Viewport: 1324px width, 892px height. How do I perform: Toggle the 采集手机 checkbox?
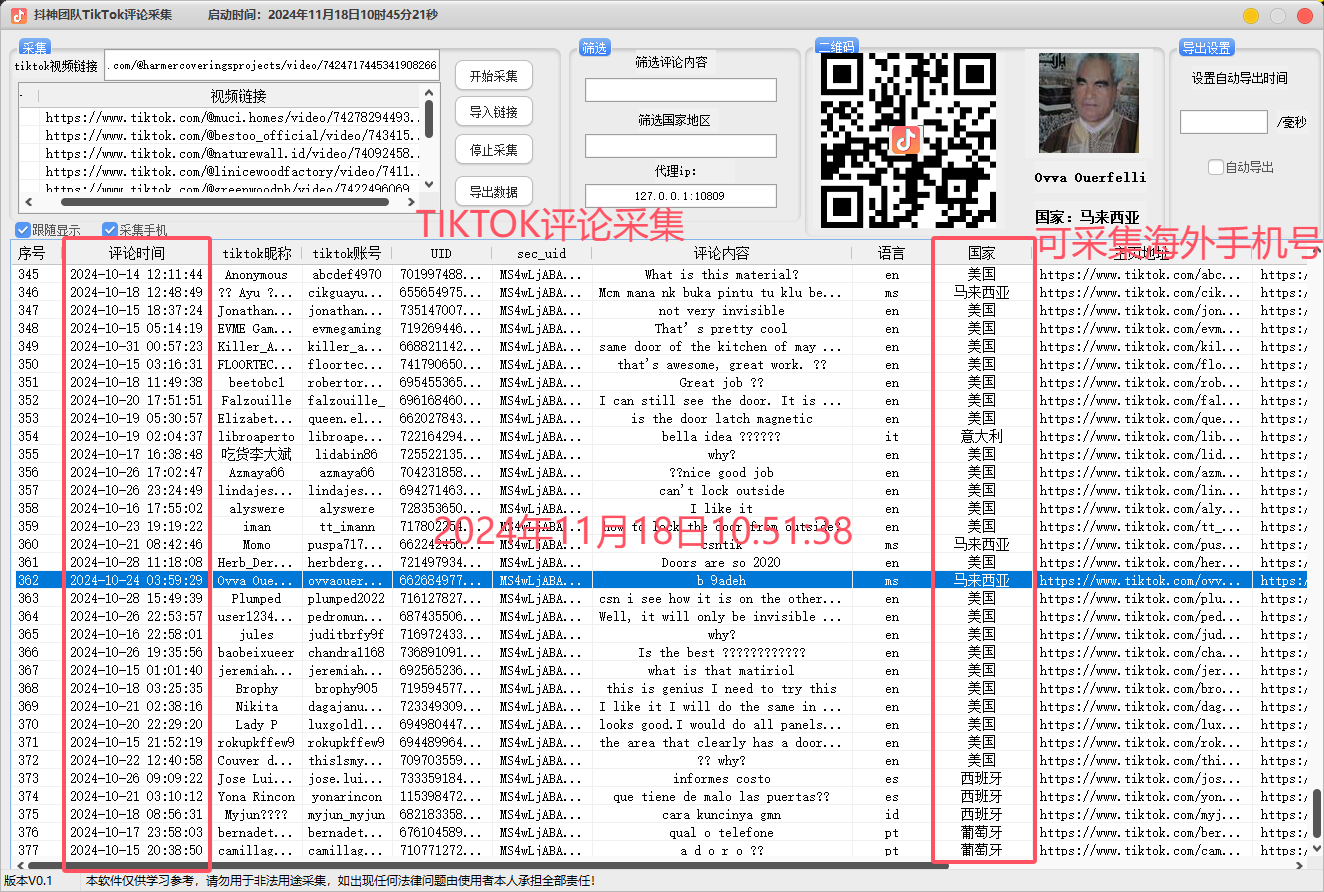click(x=109, y=230)
